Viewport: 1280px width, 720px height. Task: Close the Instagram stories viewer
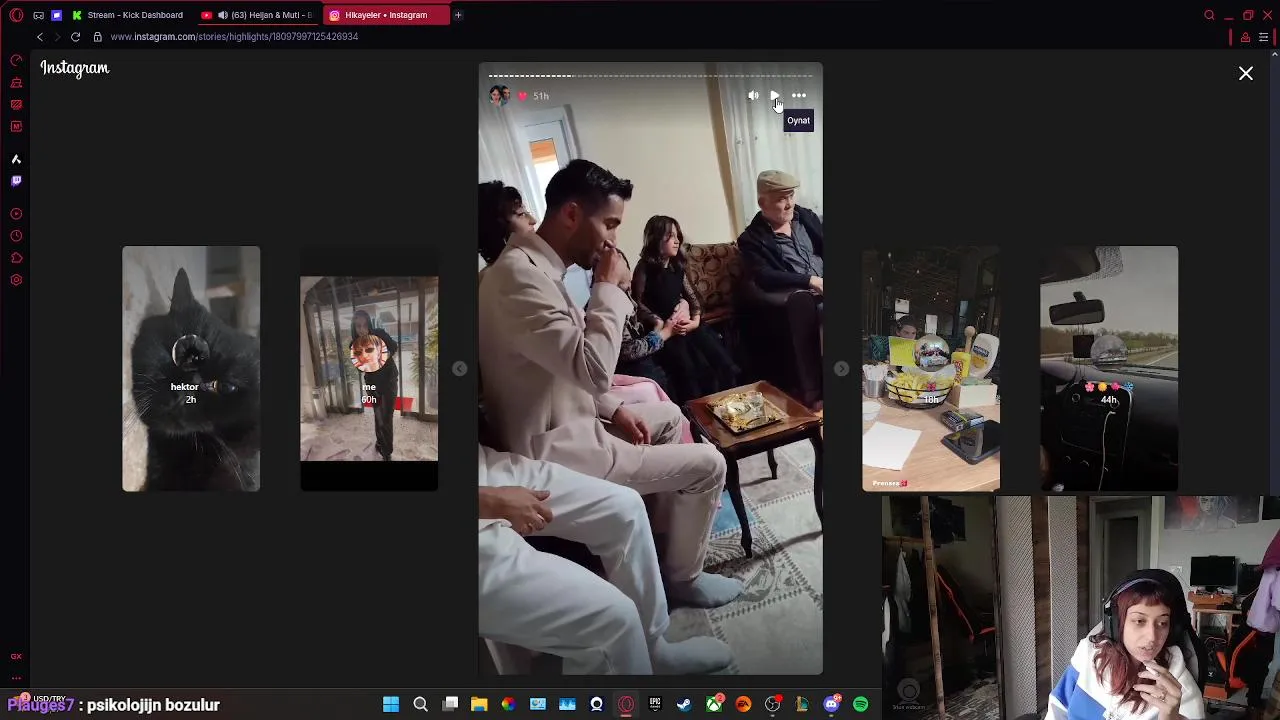tap(1246, 73)
